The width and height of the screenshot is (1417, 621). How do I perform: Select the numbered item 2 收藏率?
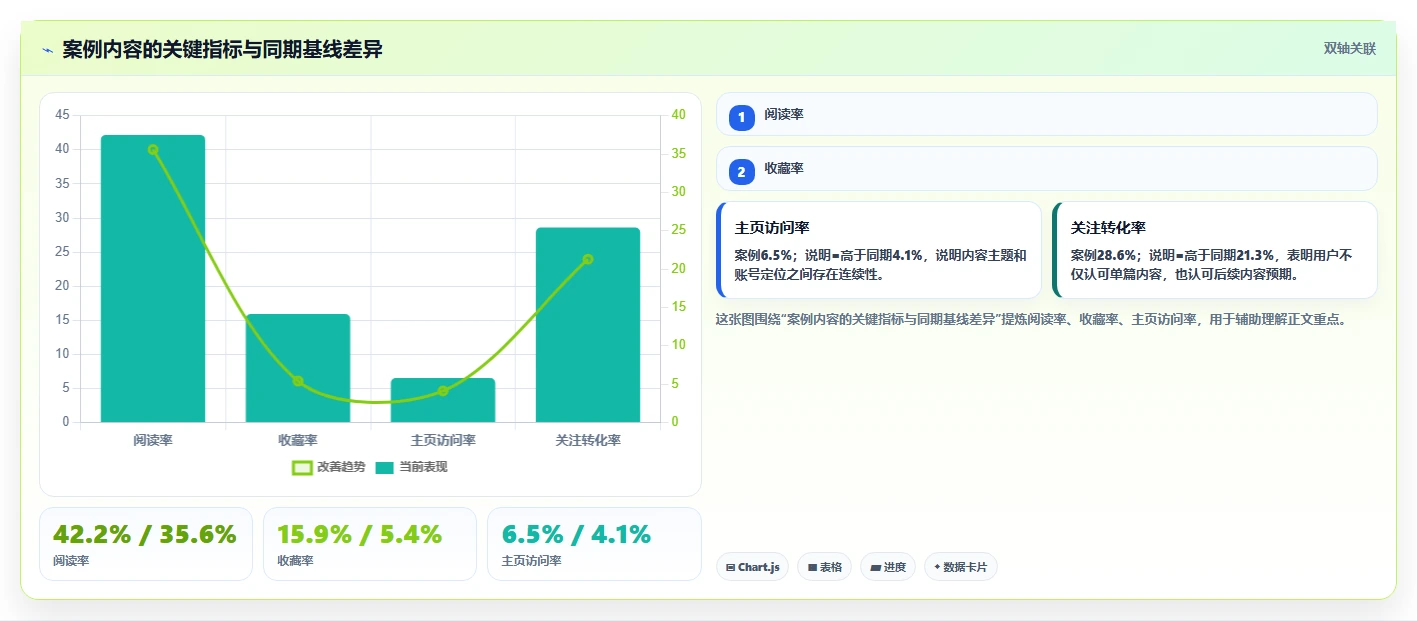coord(1046,169)
